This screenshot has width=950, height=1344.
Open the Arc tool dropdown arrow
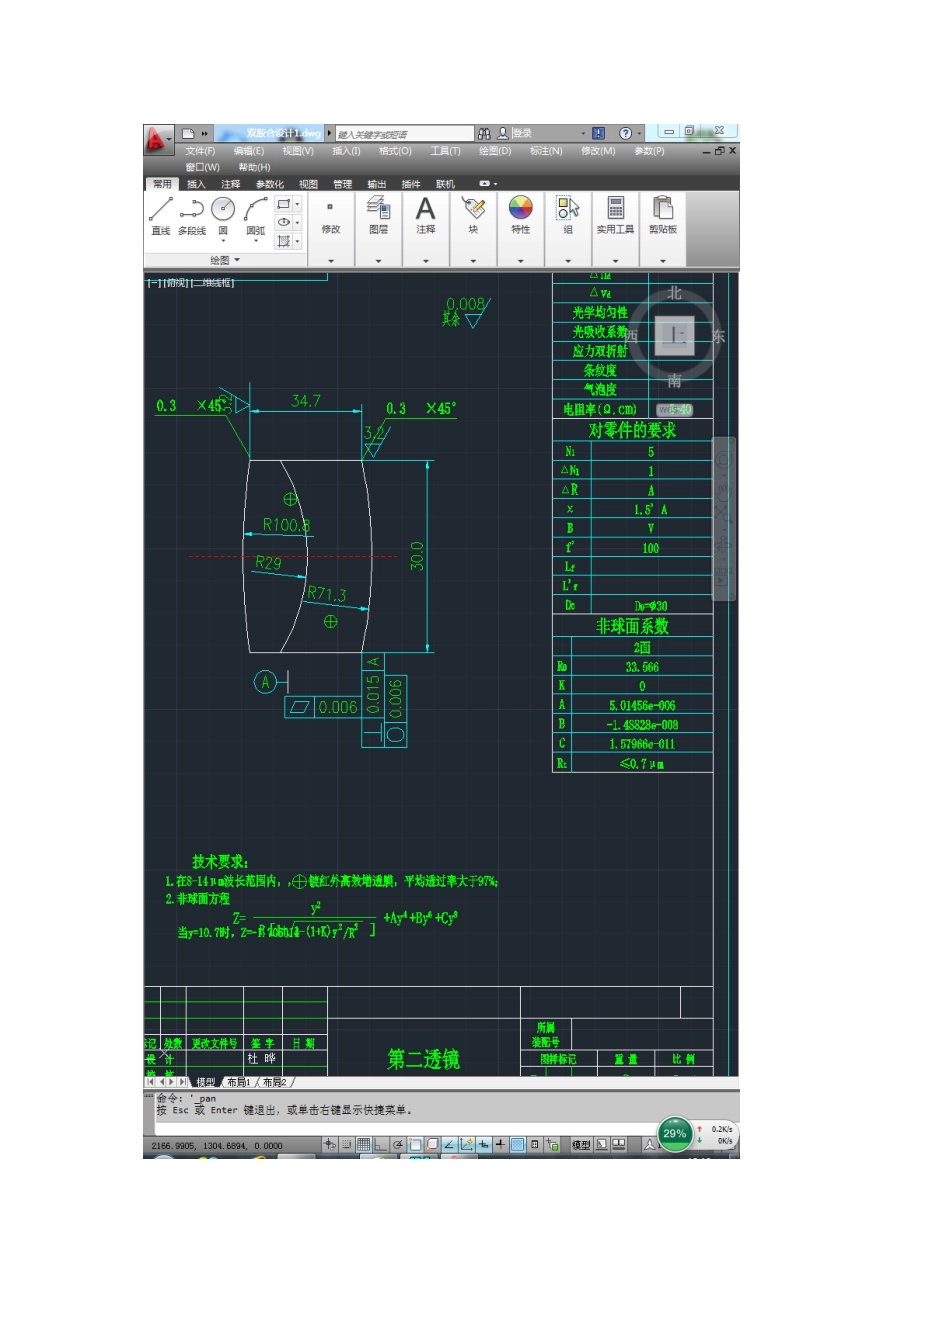coord(256,242)
